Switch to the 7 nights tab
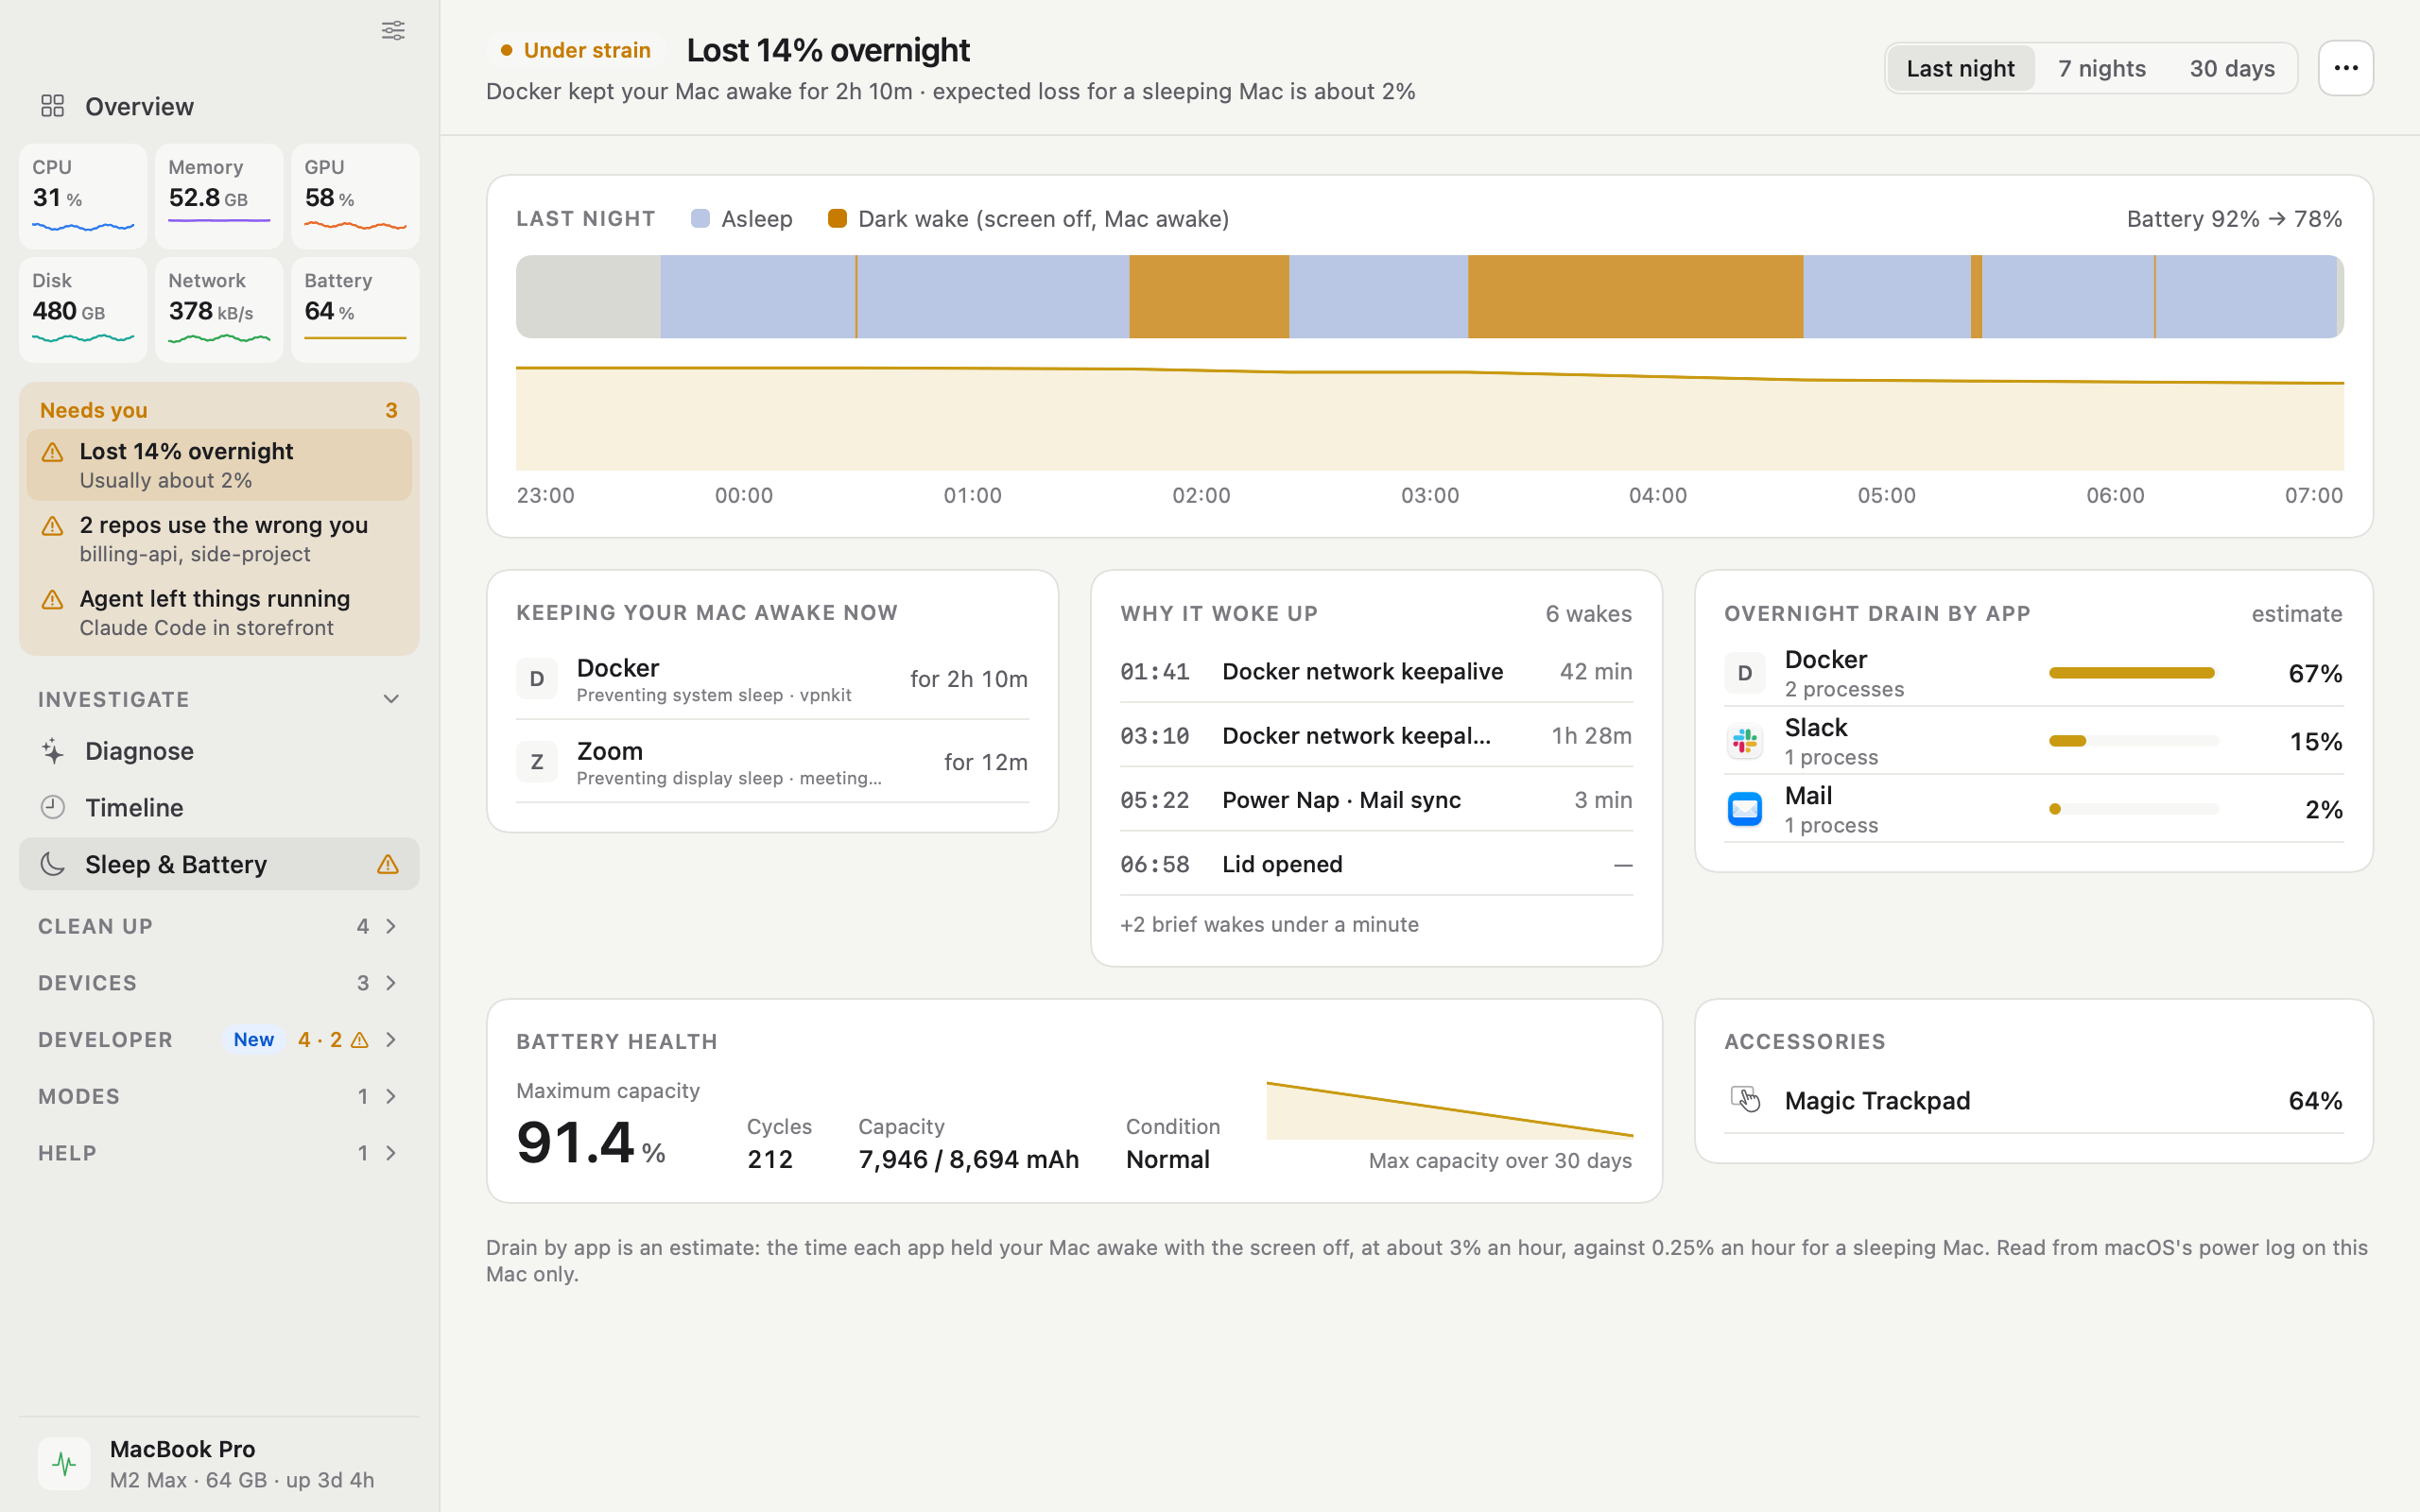 coord(2102,68)
